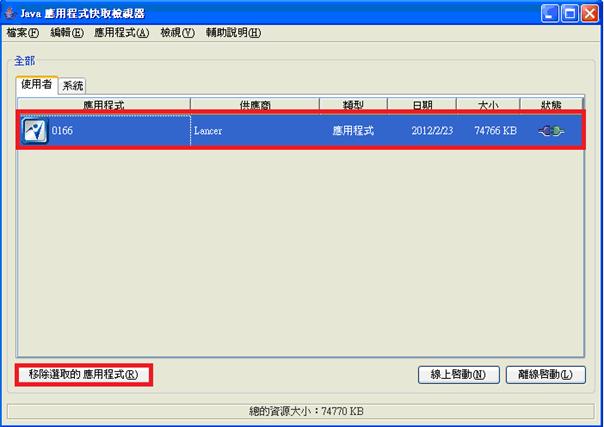Select the Lancer vendor cell in the row
The height and width of the screenshot is (427, 604).
click(x=254, y=131)
